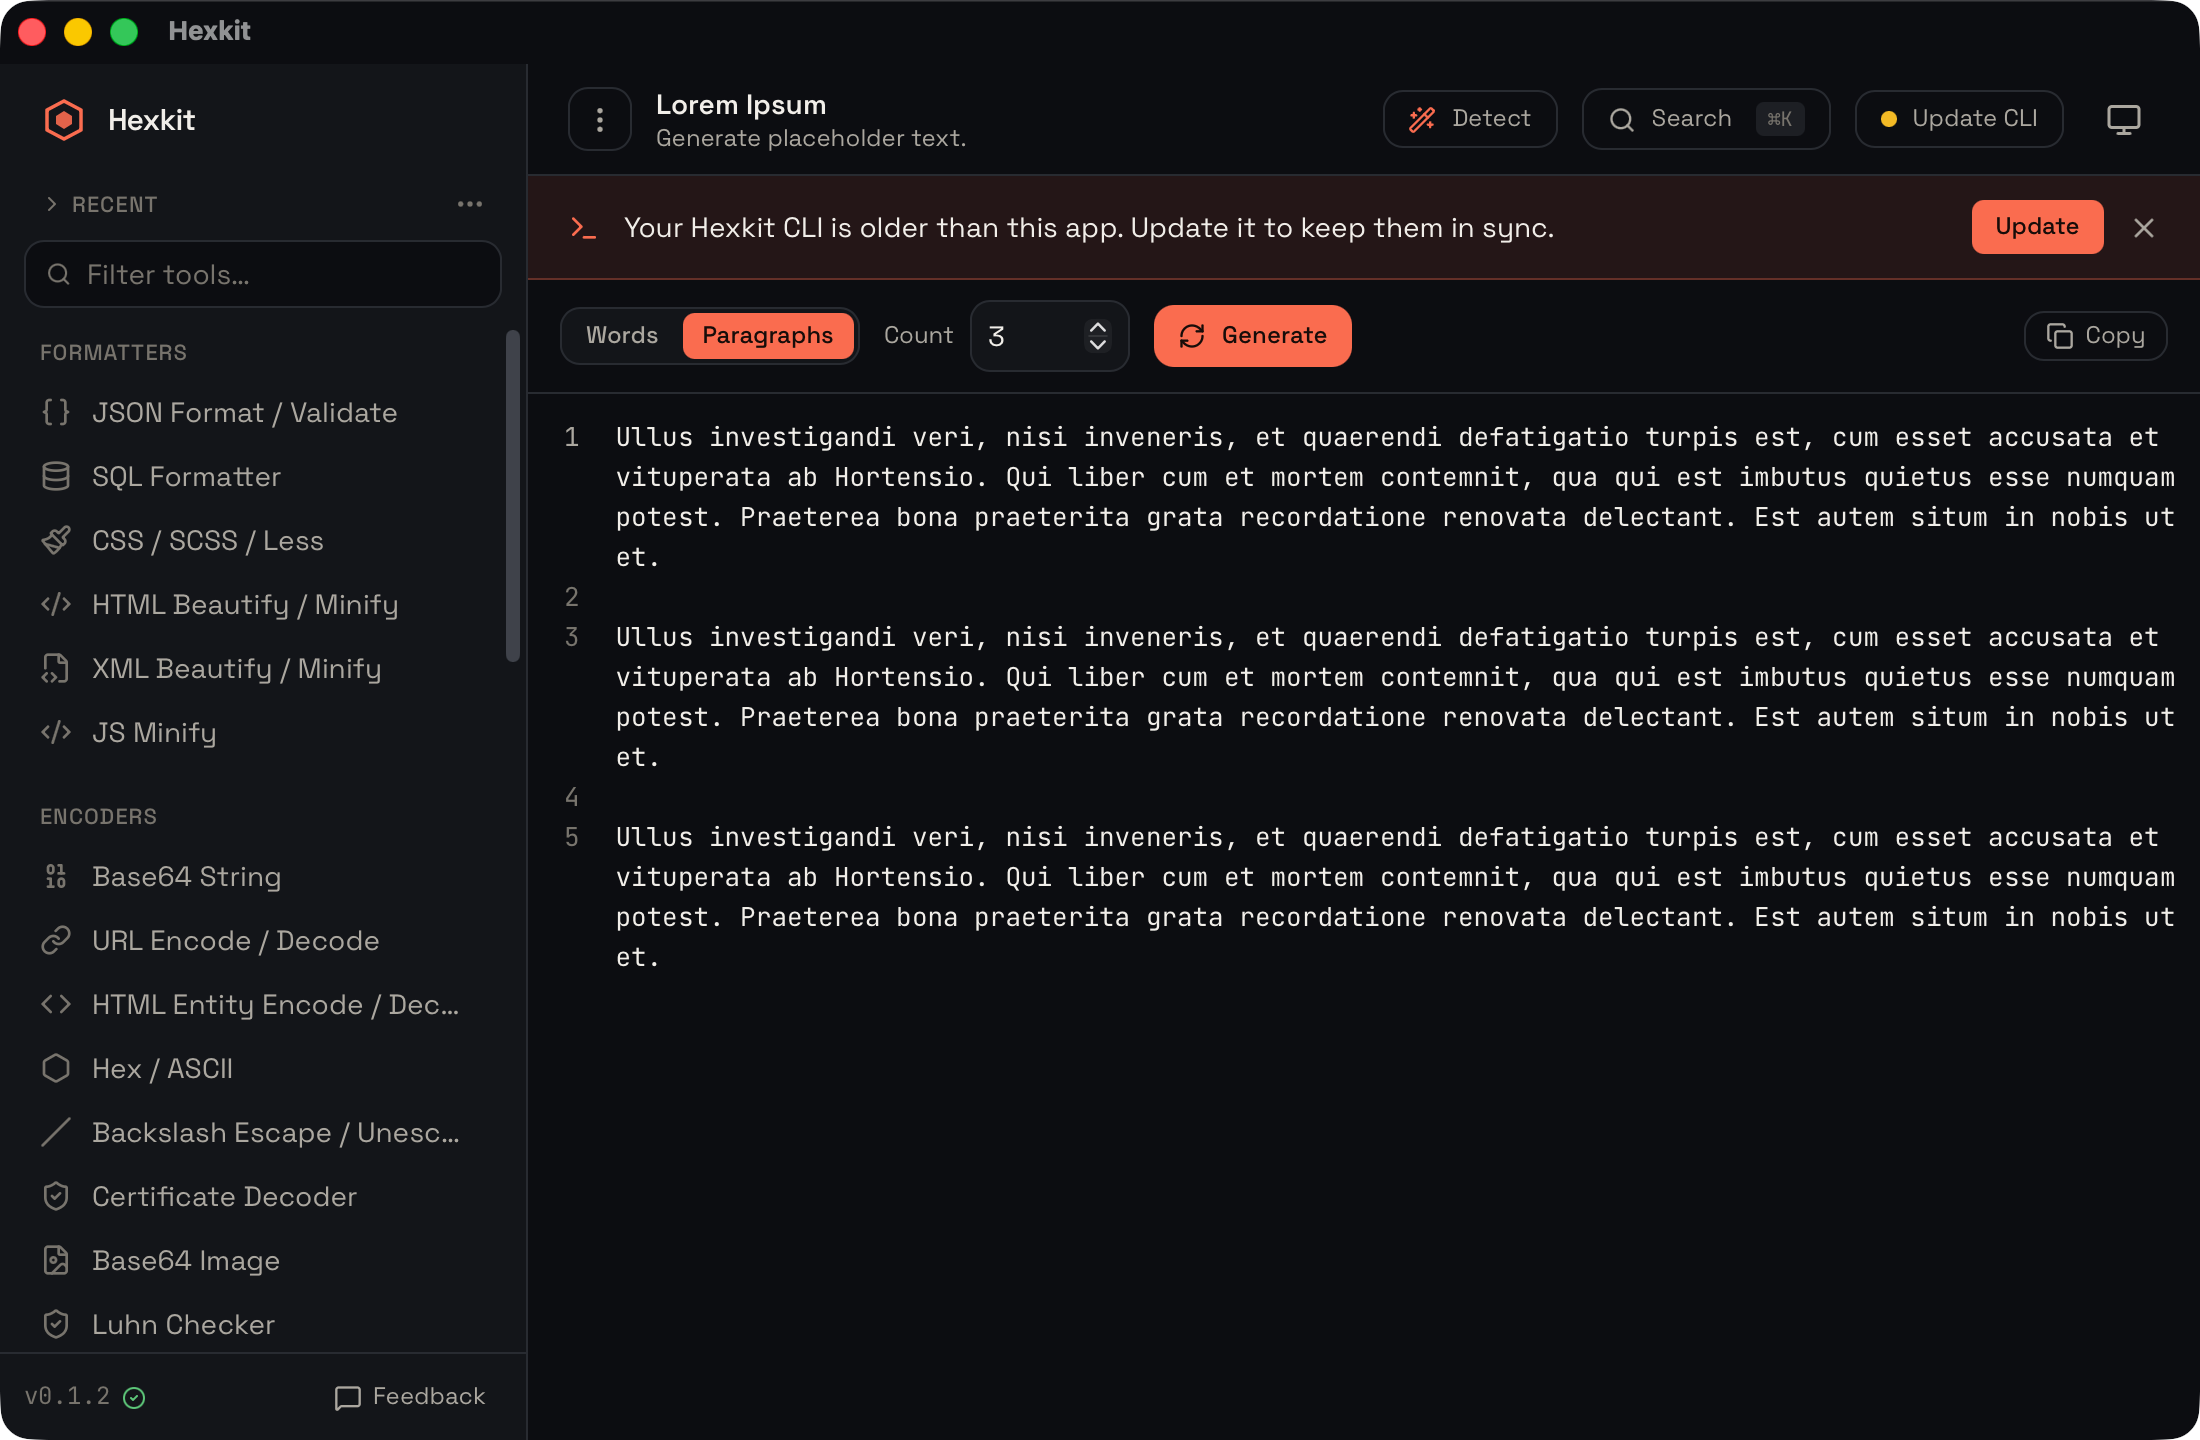Click the JSON Format braces icon

tap(56, 412)
